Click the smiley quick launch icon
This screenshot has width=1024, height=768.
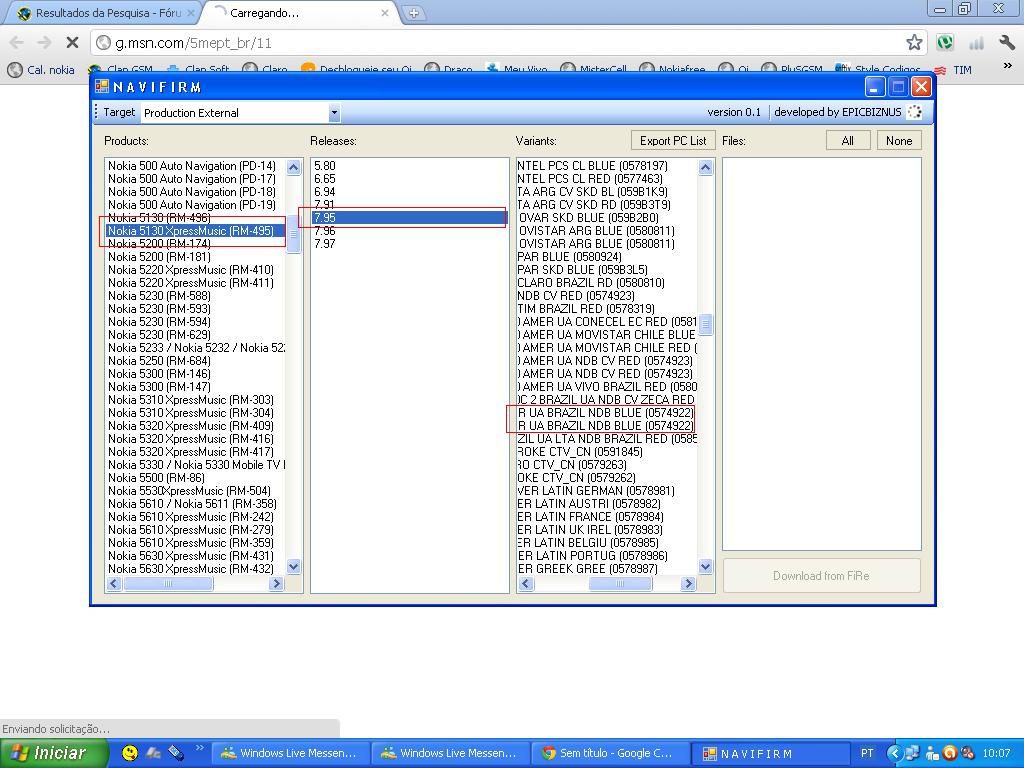tap(130, 753)
